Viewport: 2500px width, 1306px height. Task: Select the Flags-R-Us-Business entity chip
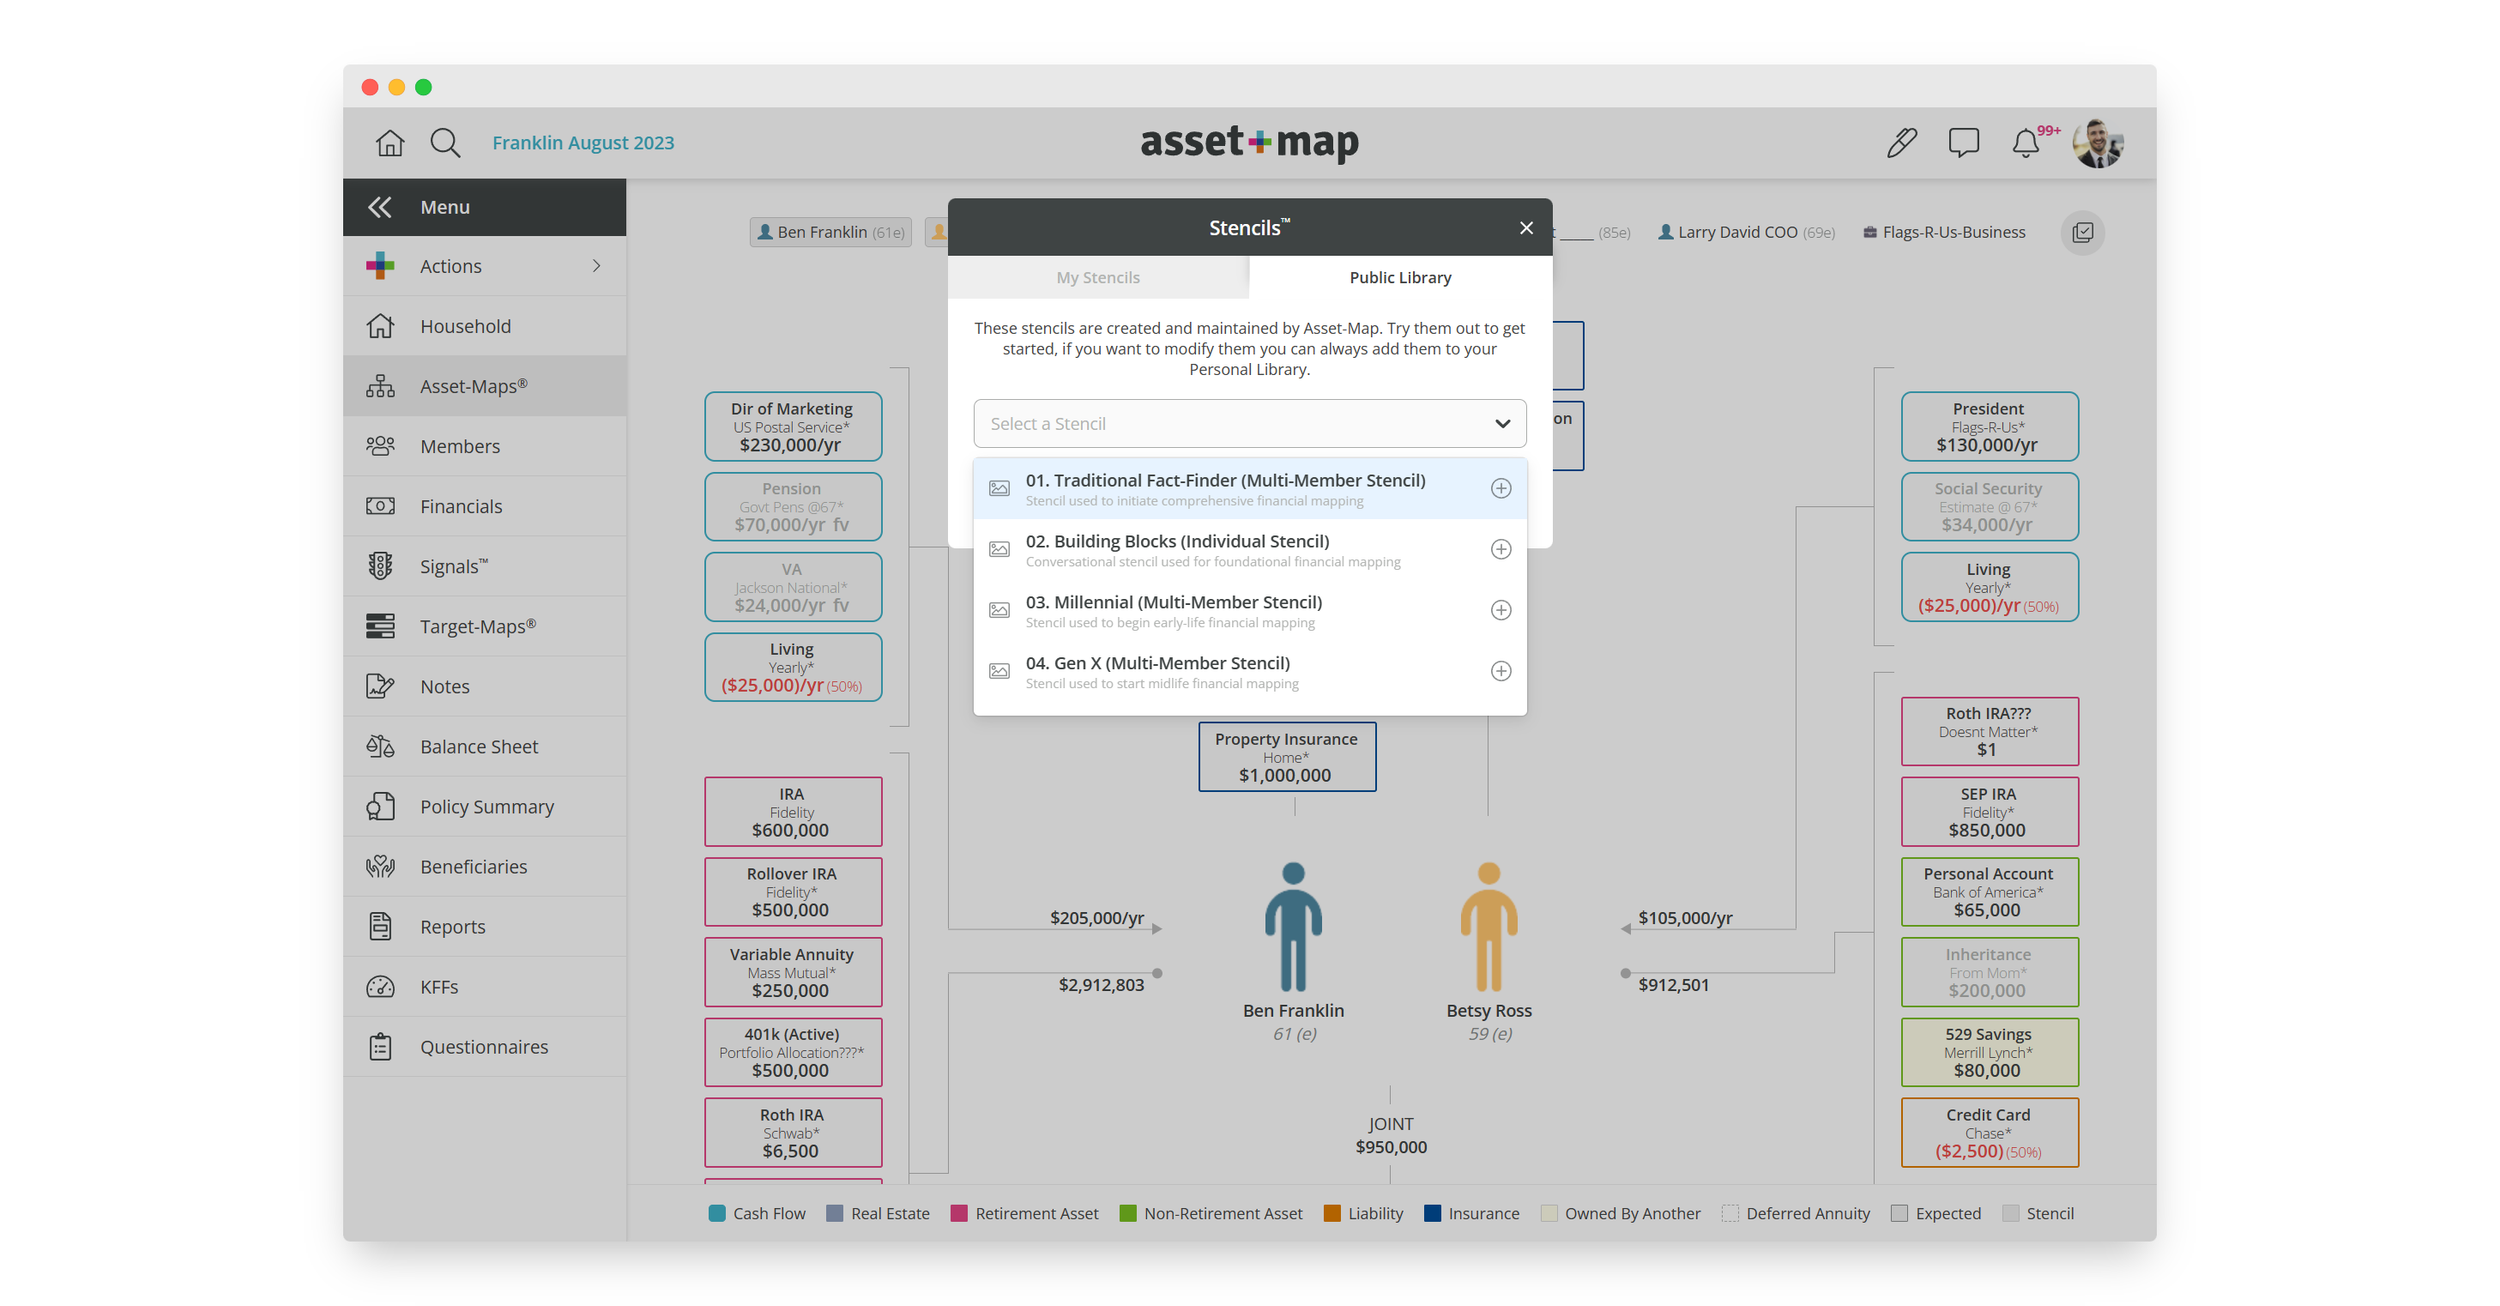click(1945, 232)
